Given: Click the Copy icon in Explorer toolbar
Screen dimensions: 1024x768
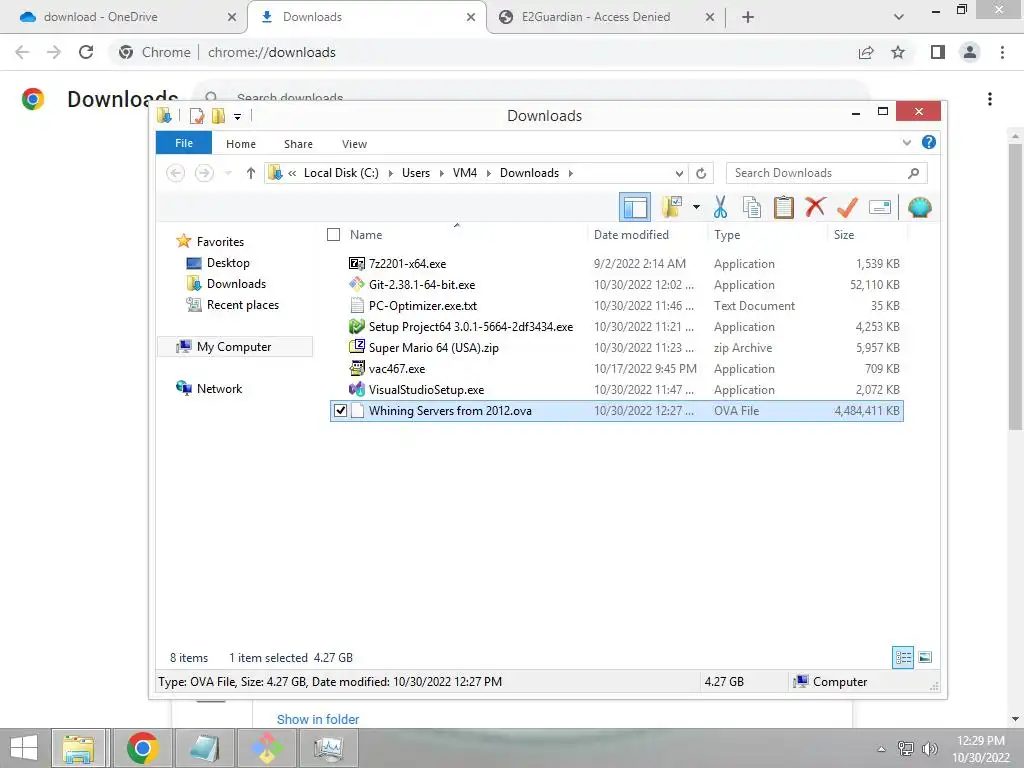Looking at the screenshot, I should 752,207.
